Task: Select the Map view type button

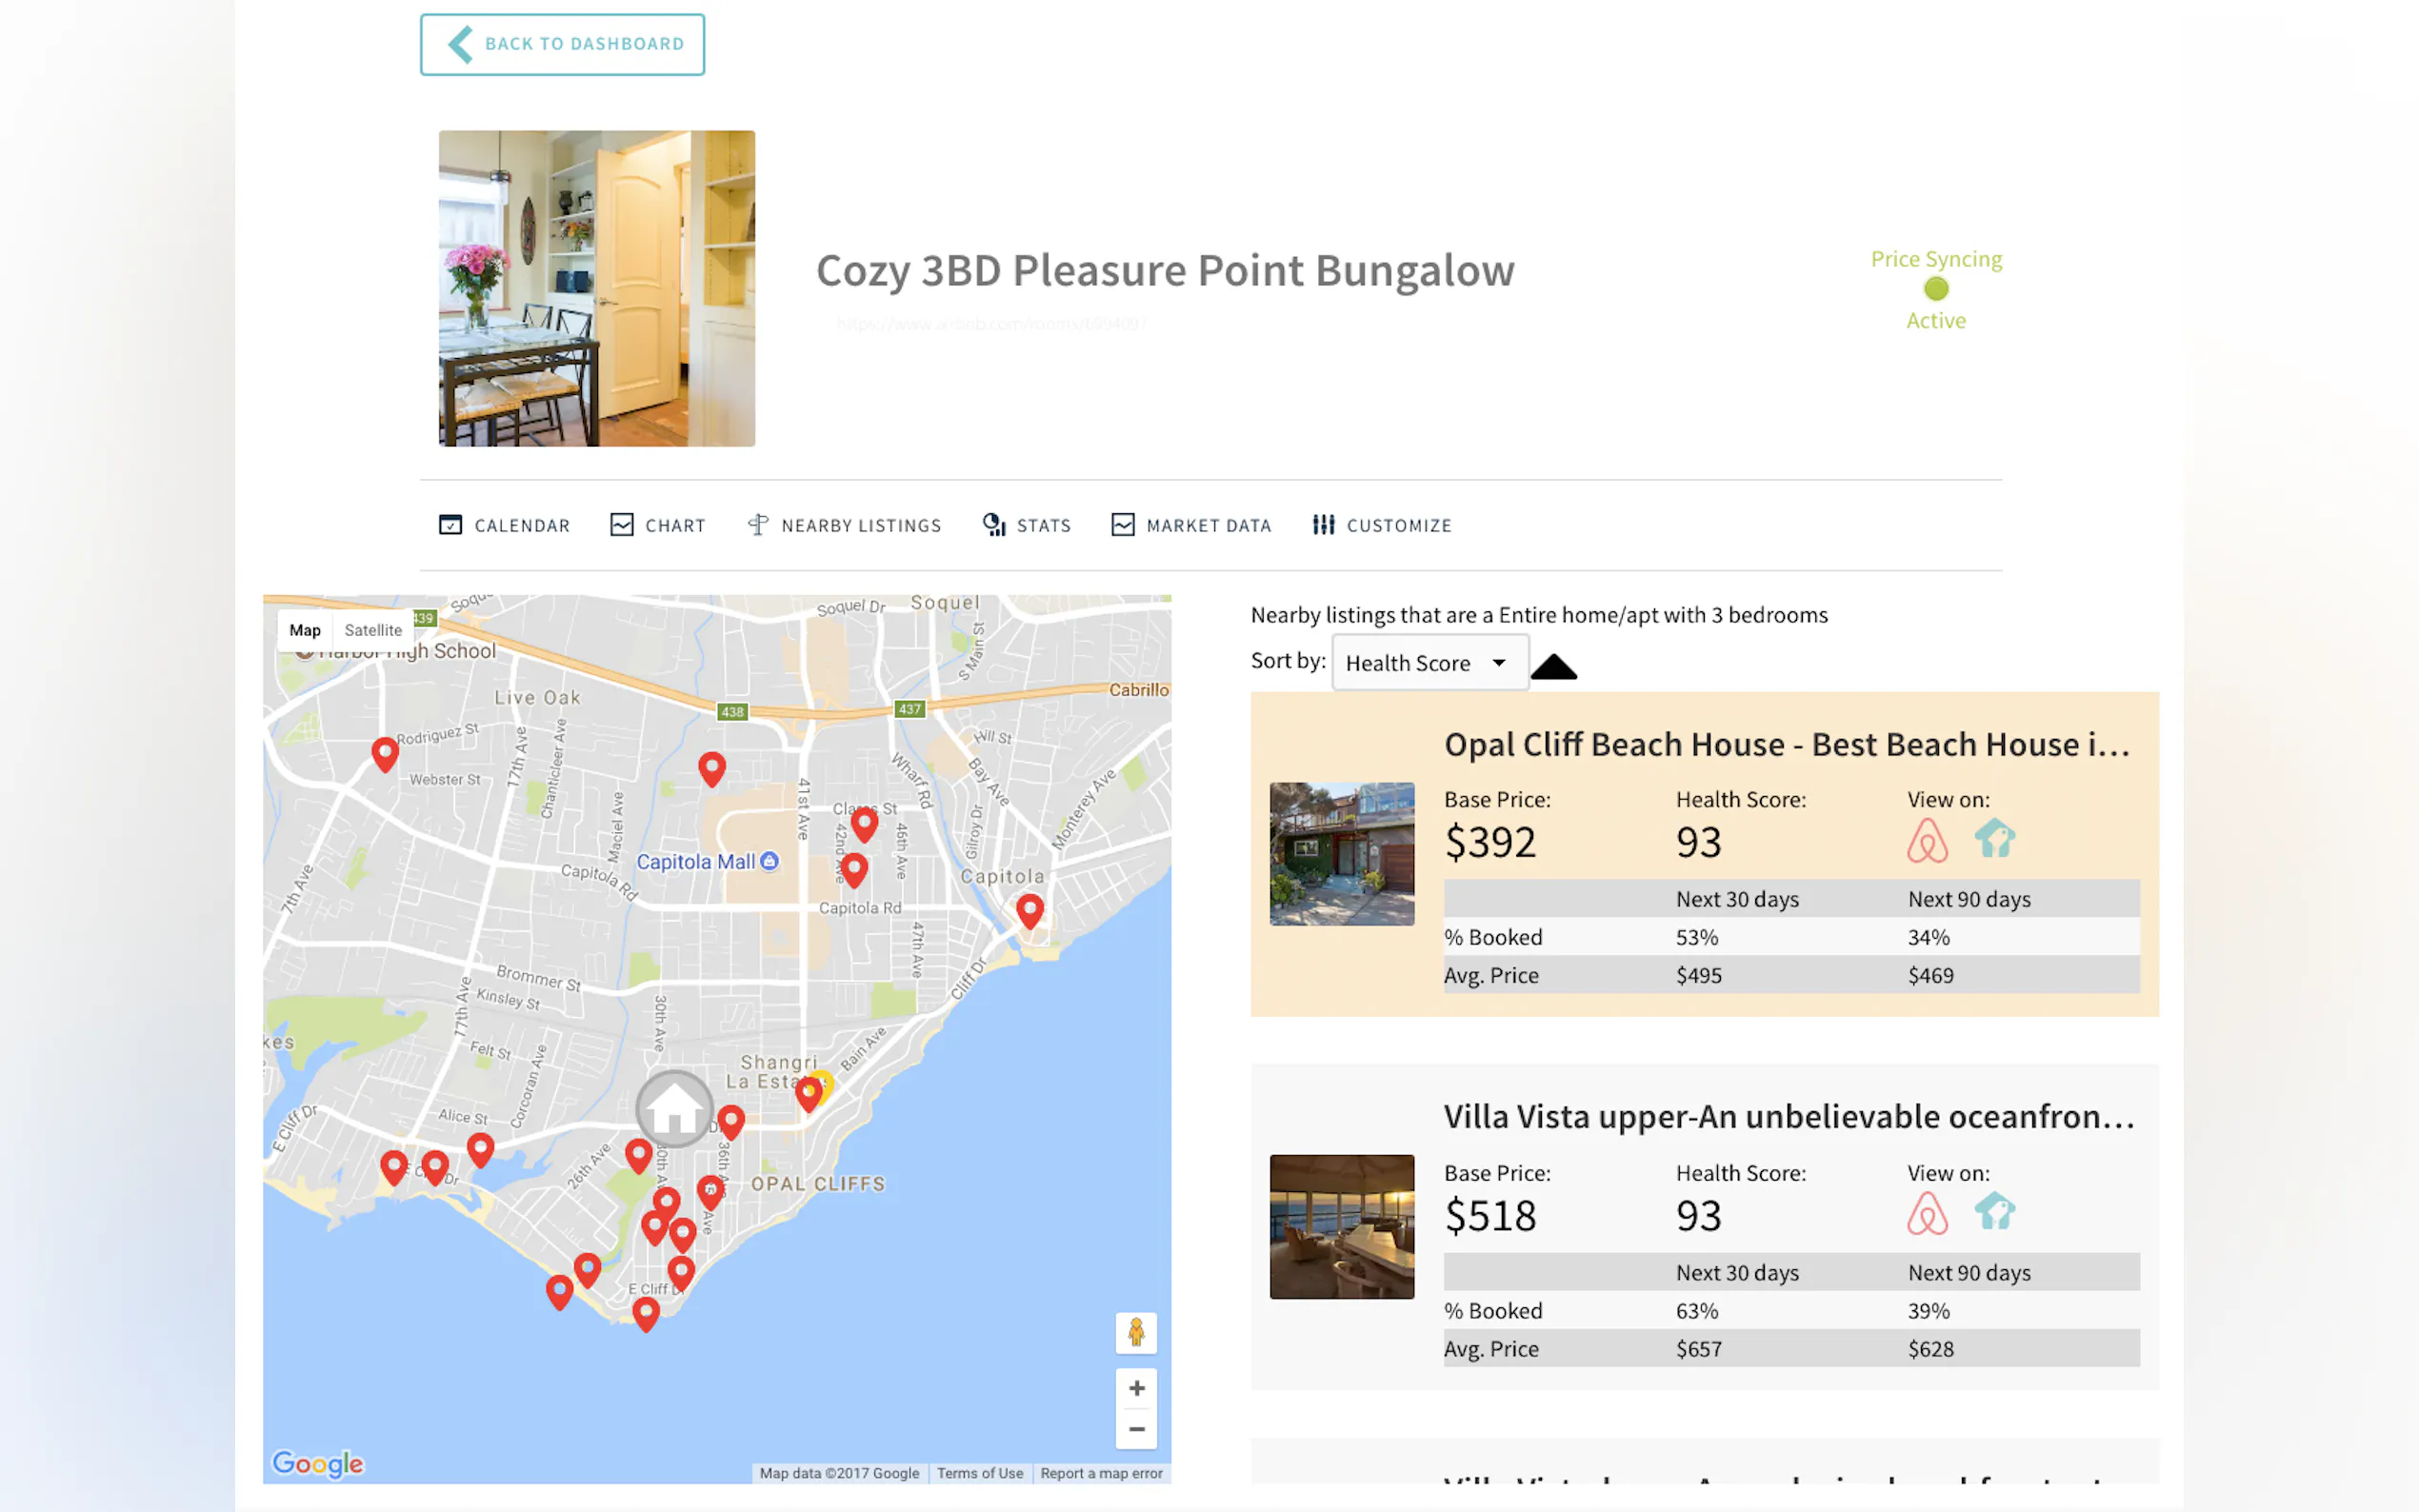Action: [x=305, y=630]
